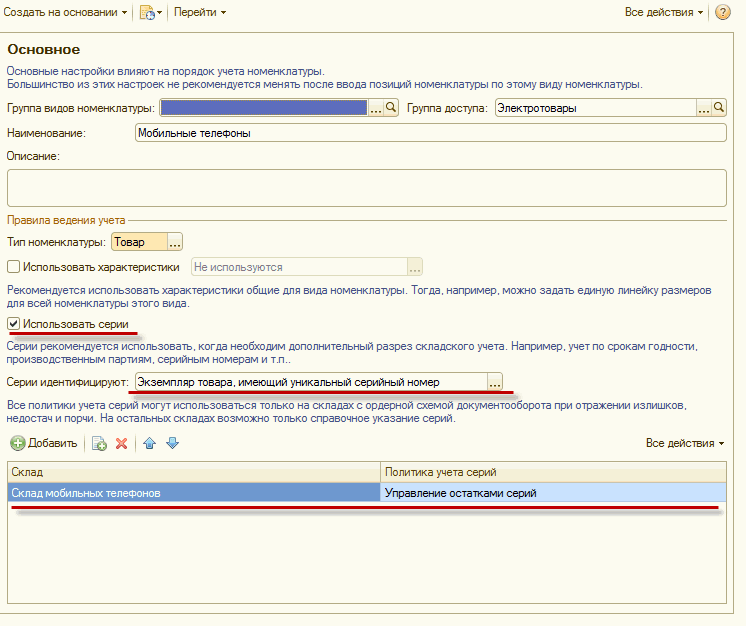Select the Управление остатками серий table cell
This screenshot has width=746, height=626.
coord(553,493)
